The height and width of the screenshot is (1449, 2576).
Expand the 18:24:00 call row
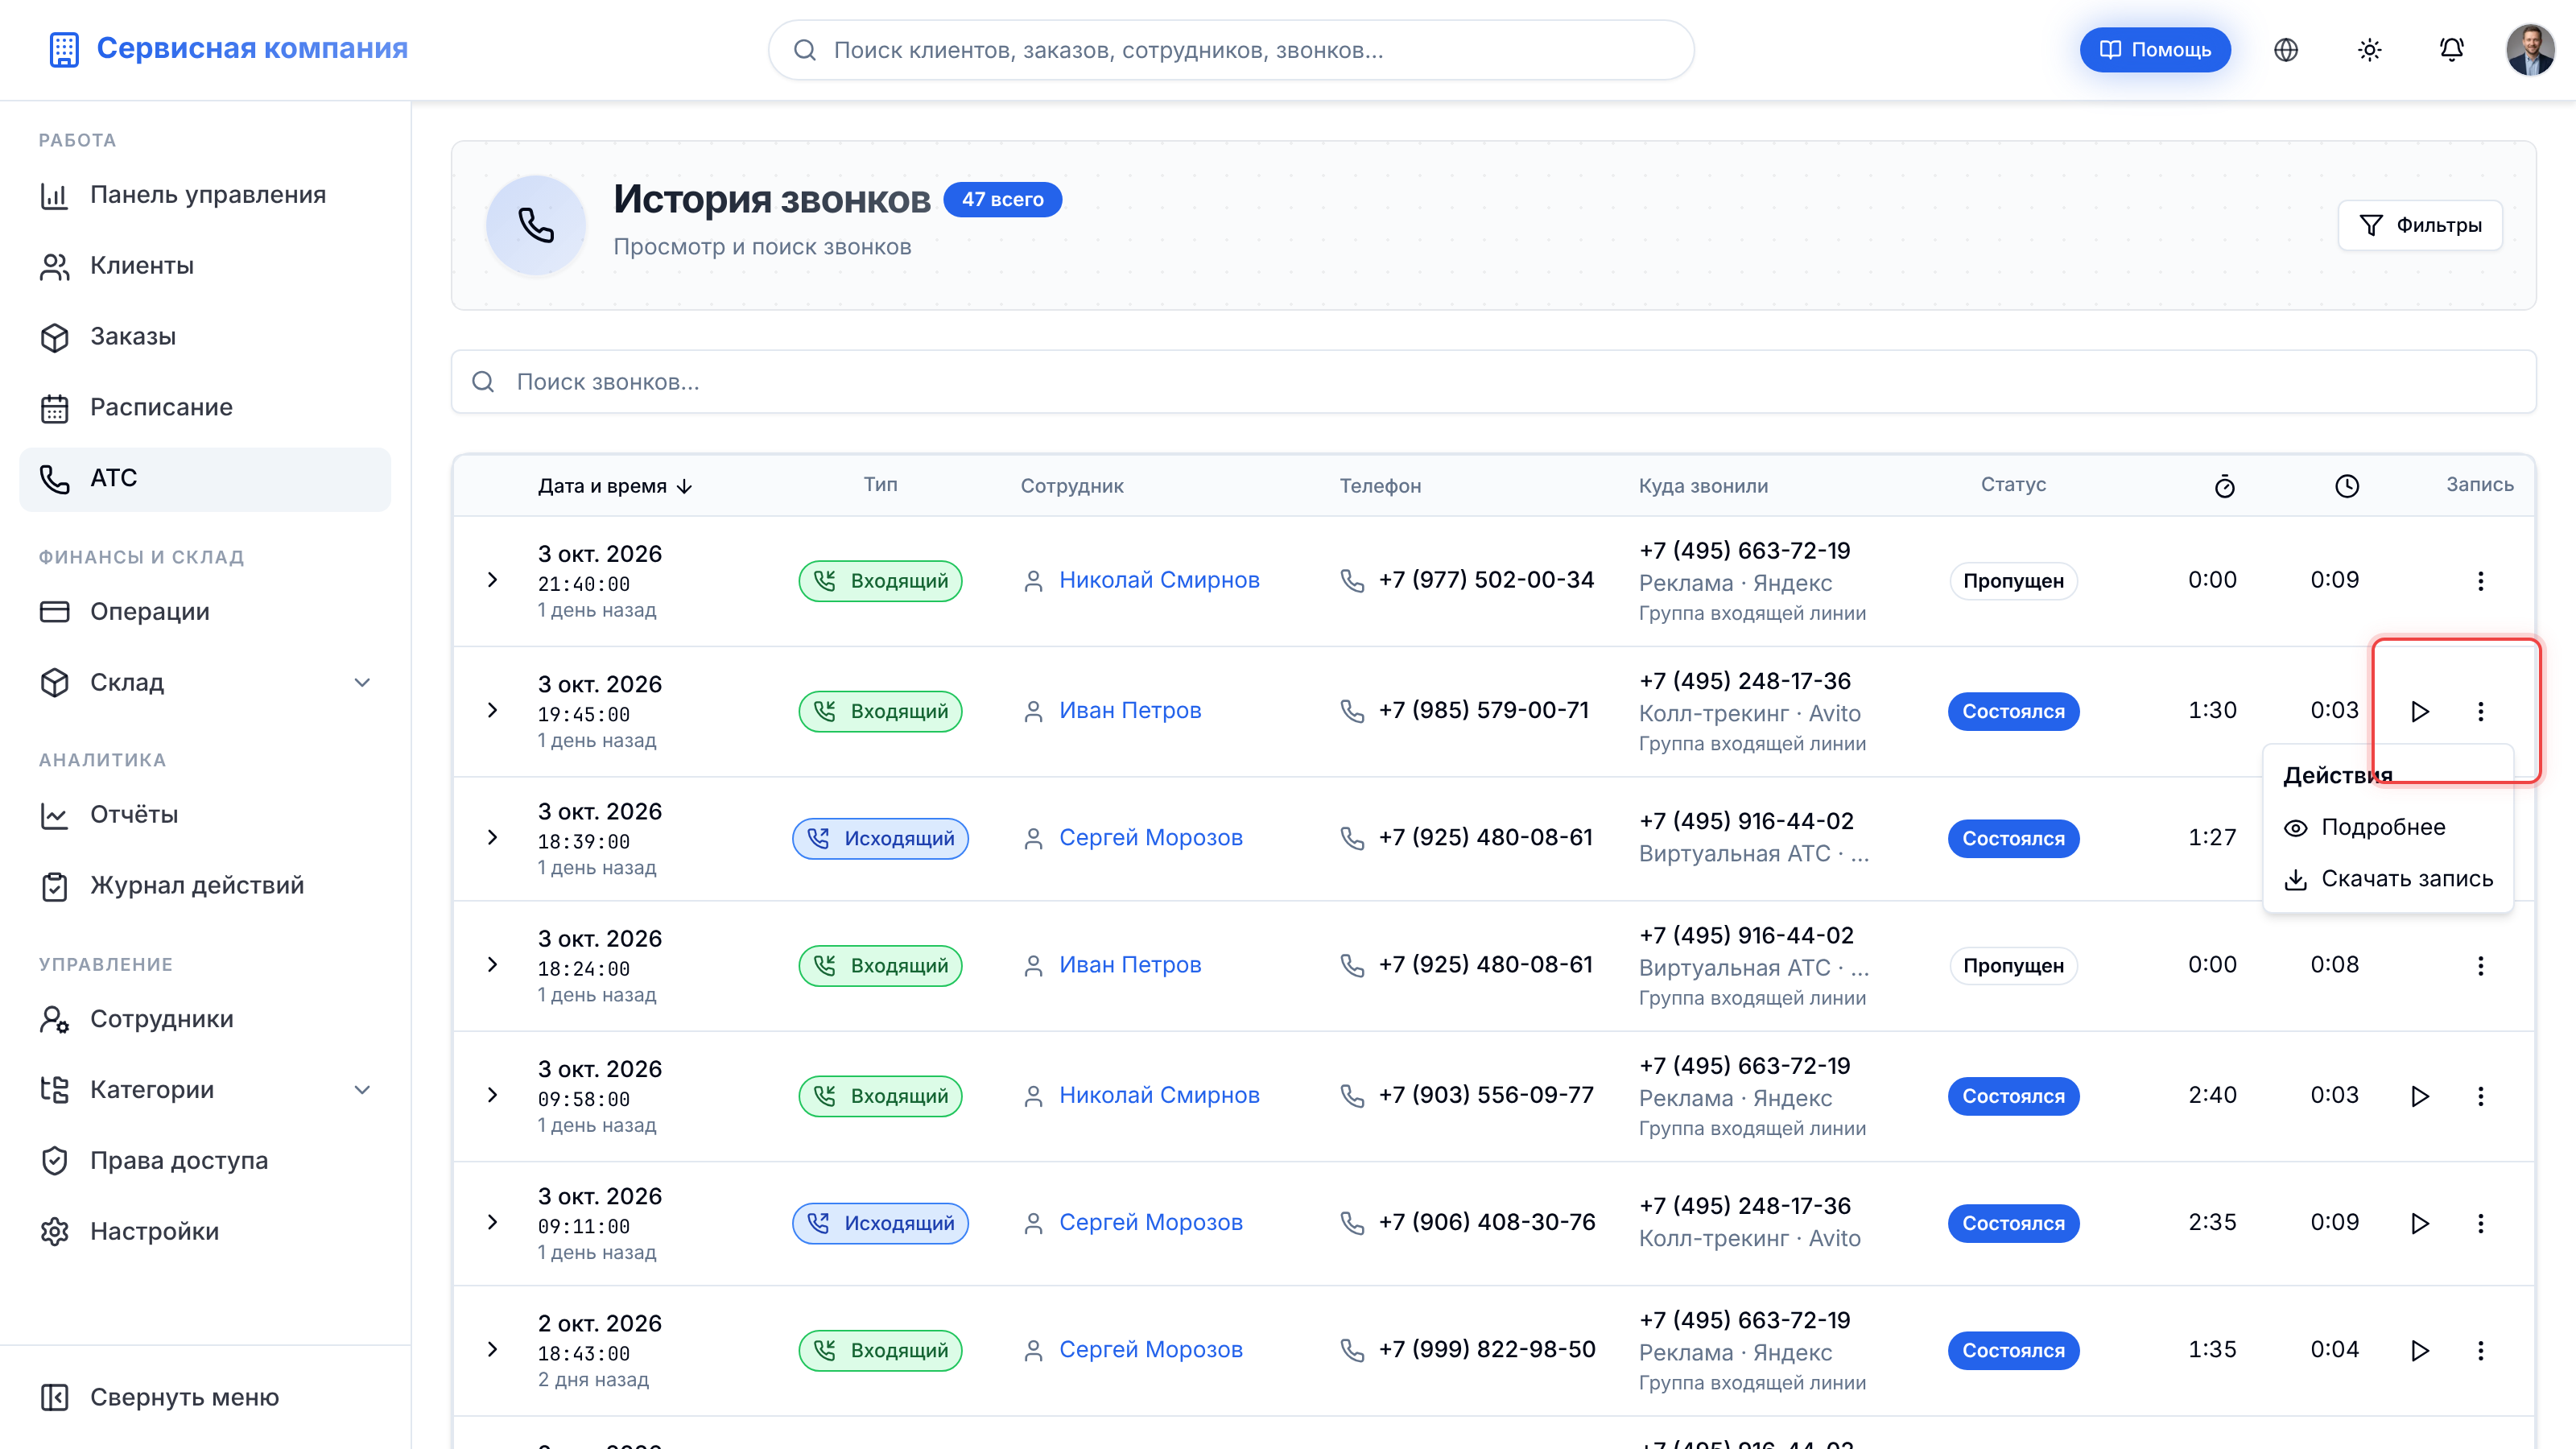point(492,965)
